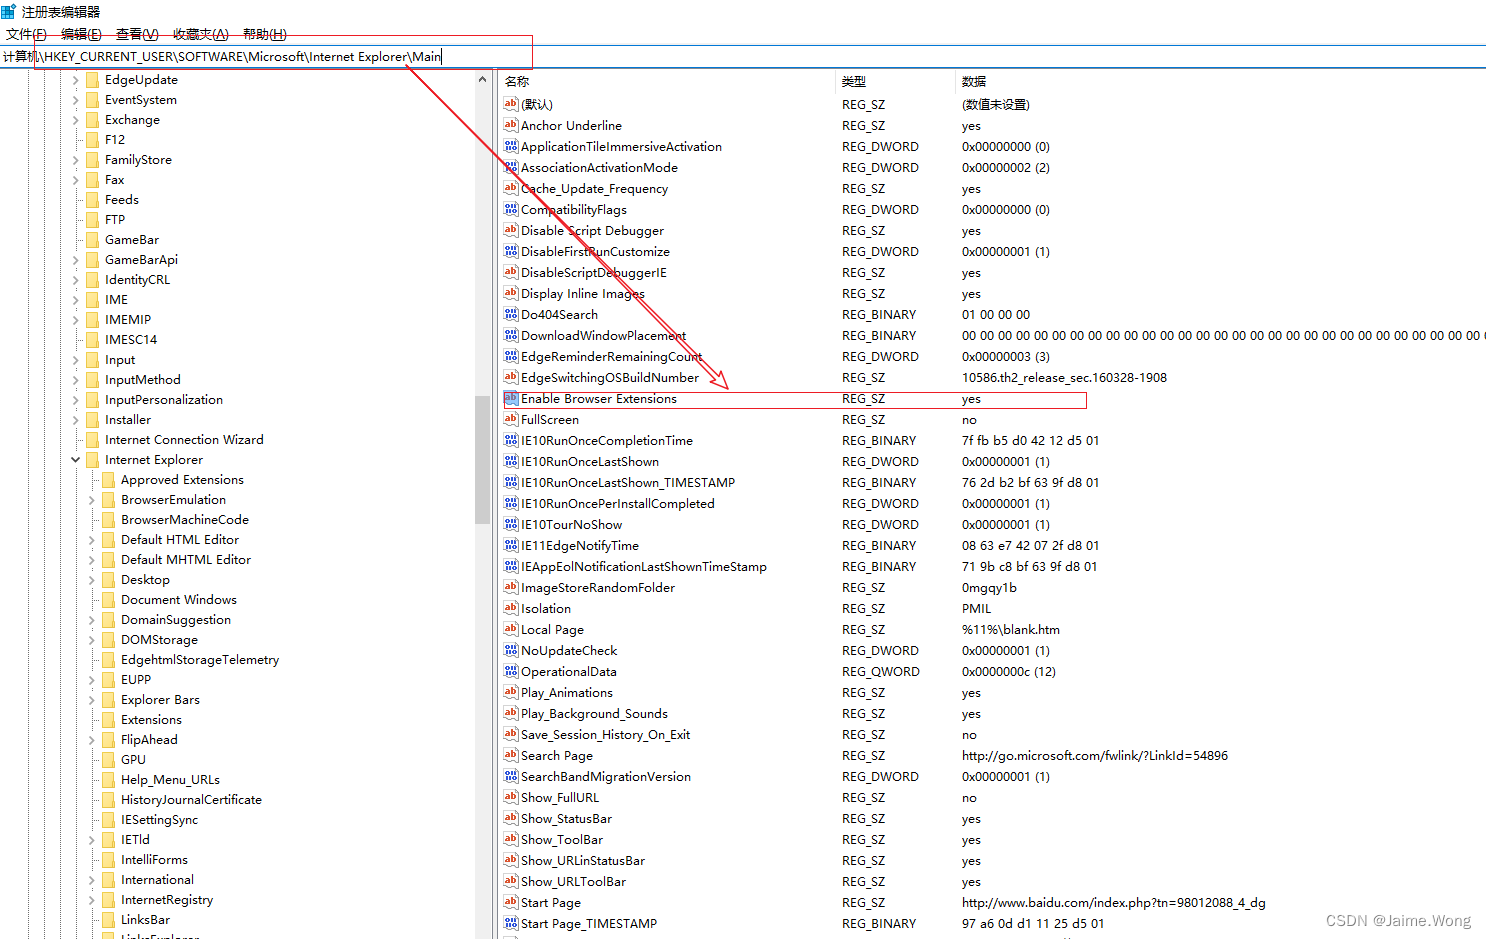The image size is (1486, 939).
Task: Click the tree pane scroll up arrow
Action: [x=483, y=79]
